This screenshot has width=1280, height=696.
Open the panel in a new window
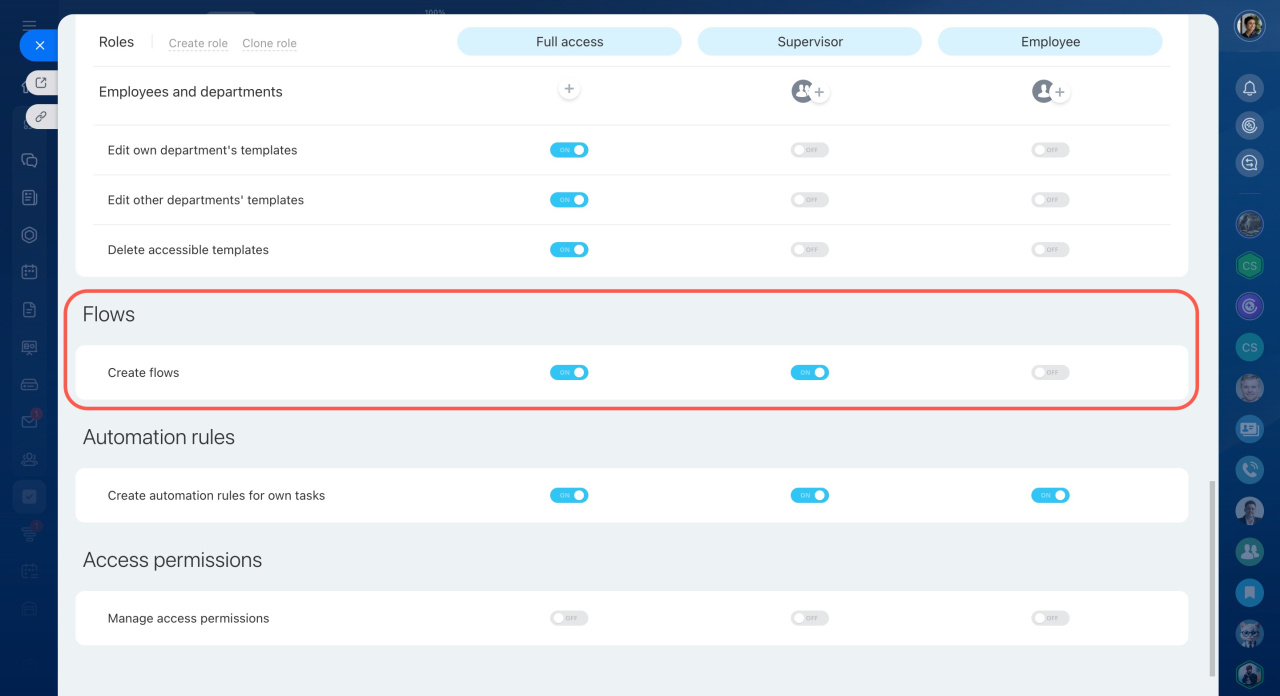(41, 83)
